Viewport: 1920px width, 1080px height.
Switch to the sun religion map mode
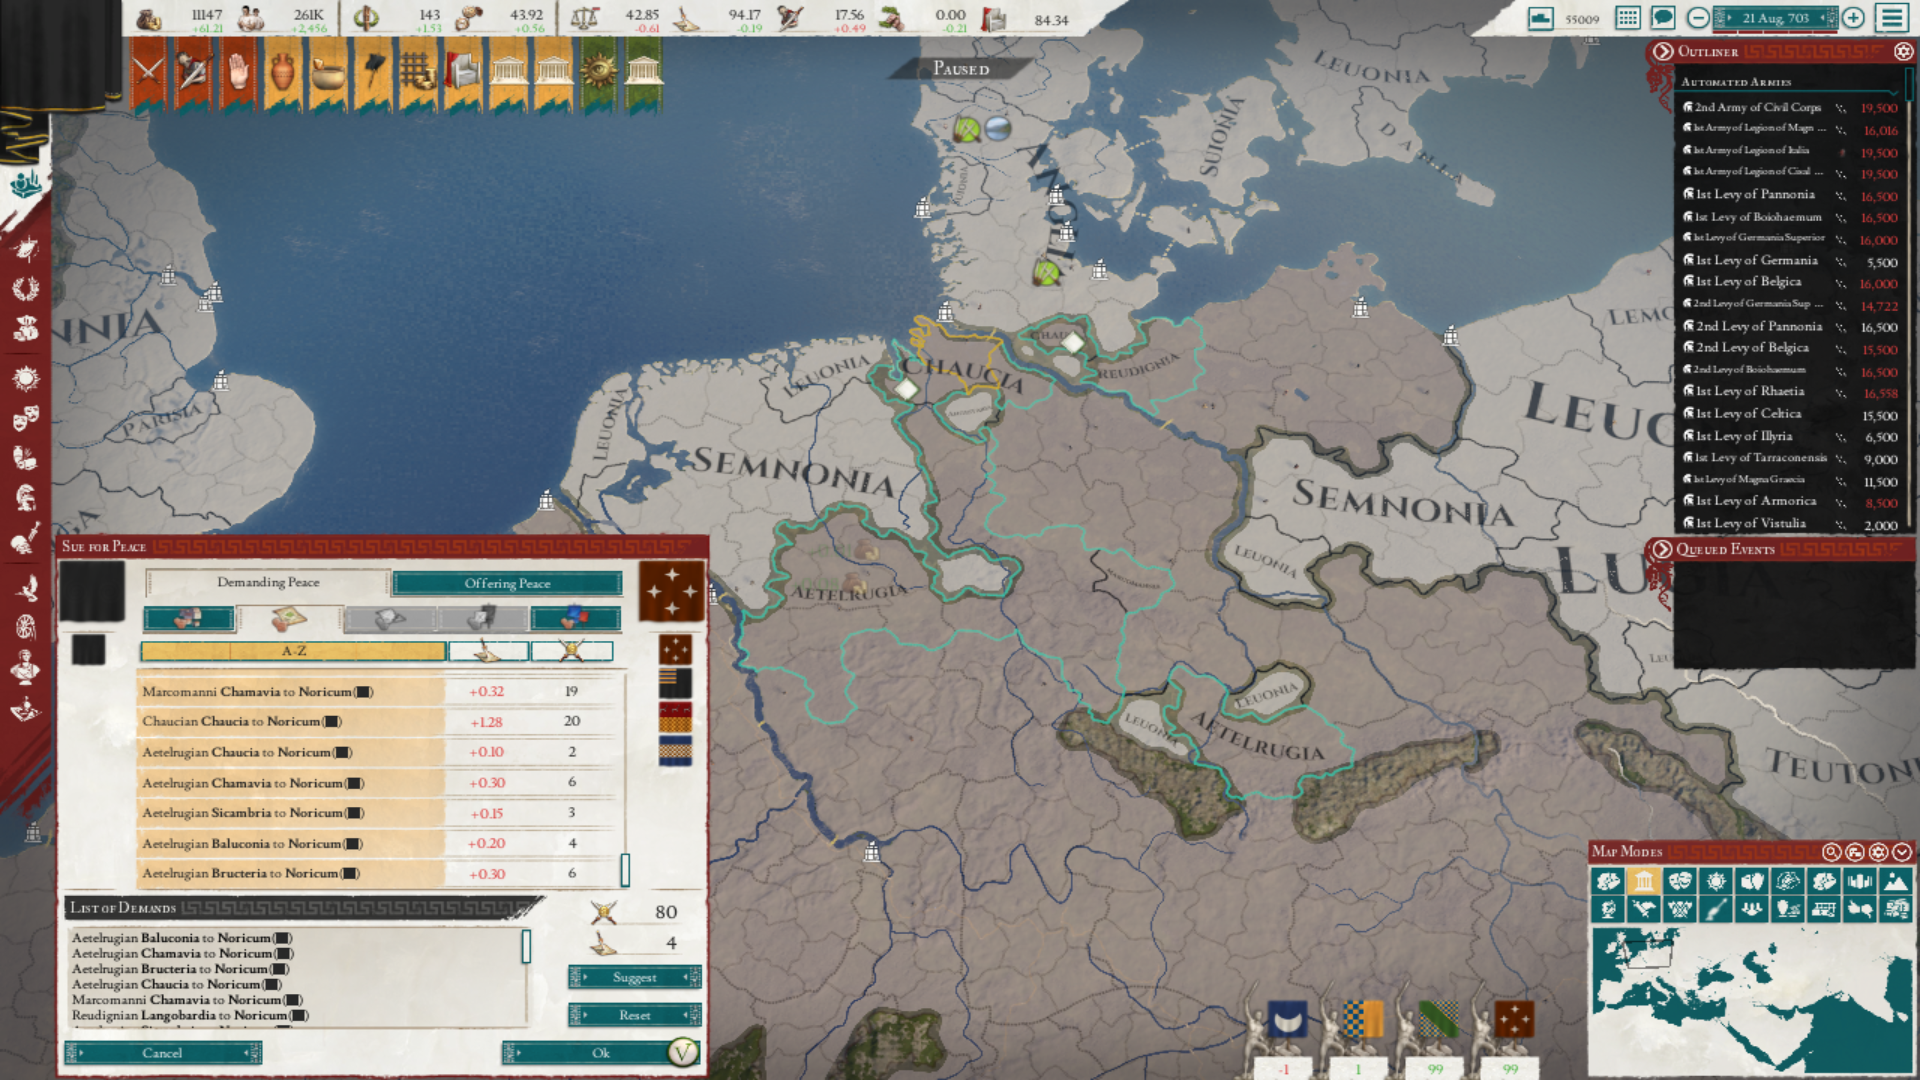[1716, 881]
